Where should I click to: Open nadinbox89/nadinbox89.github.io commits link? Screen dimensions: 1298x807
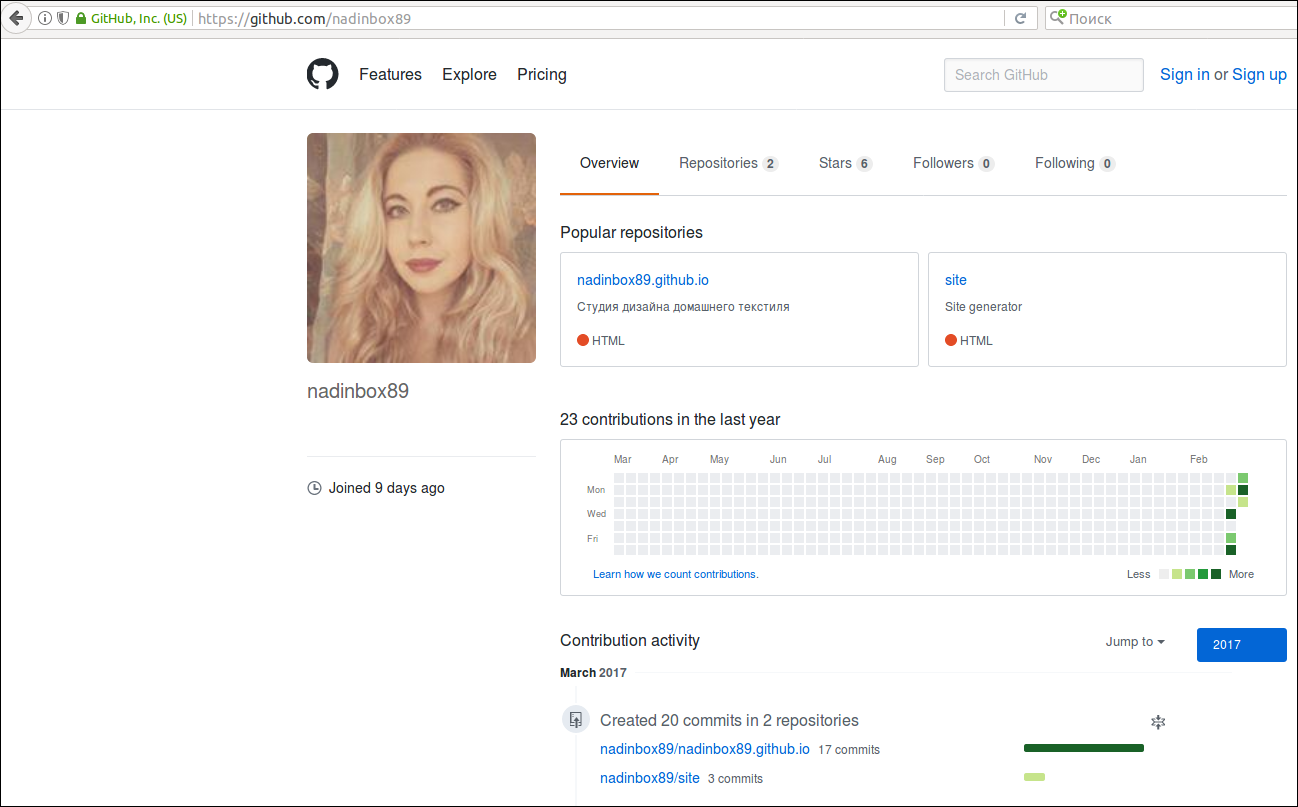[x=705, y=749]
